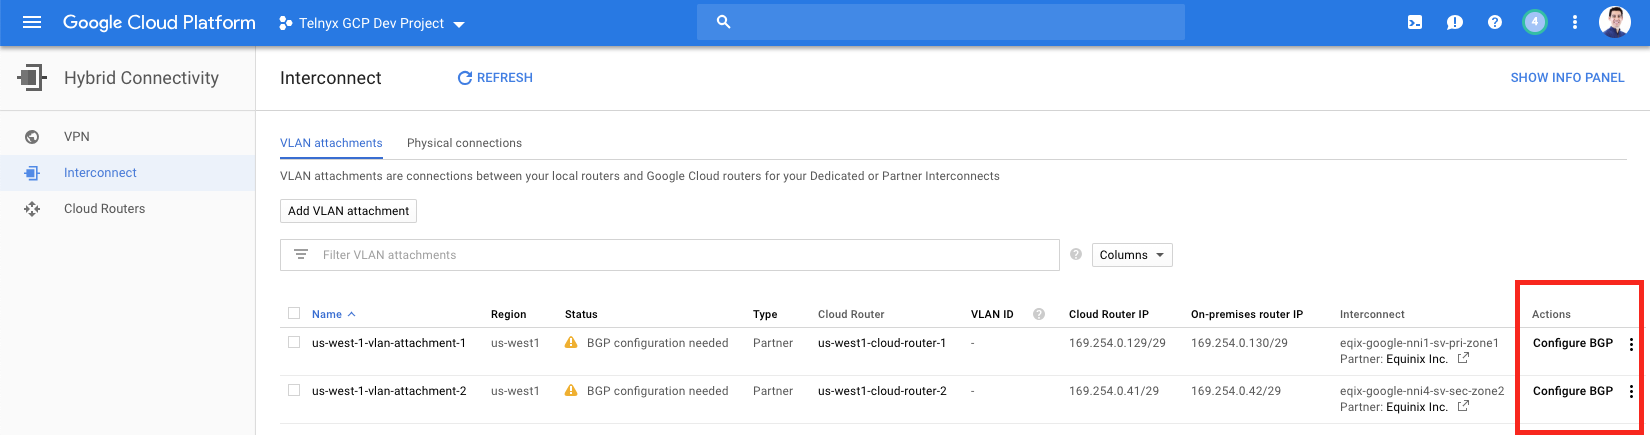Open the feedback alert icon
The width and height of the screenshot is (1650, 435).
tap(1455, 22)
